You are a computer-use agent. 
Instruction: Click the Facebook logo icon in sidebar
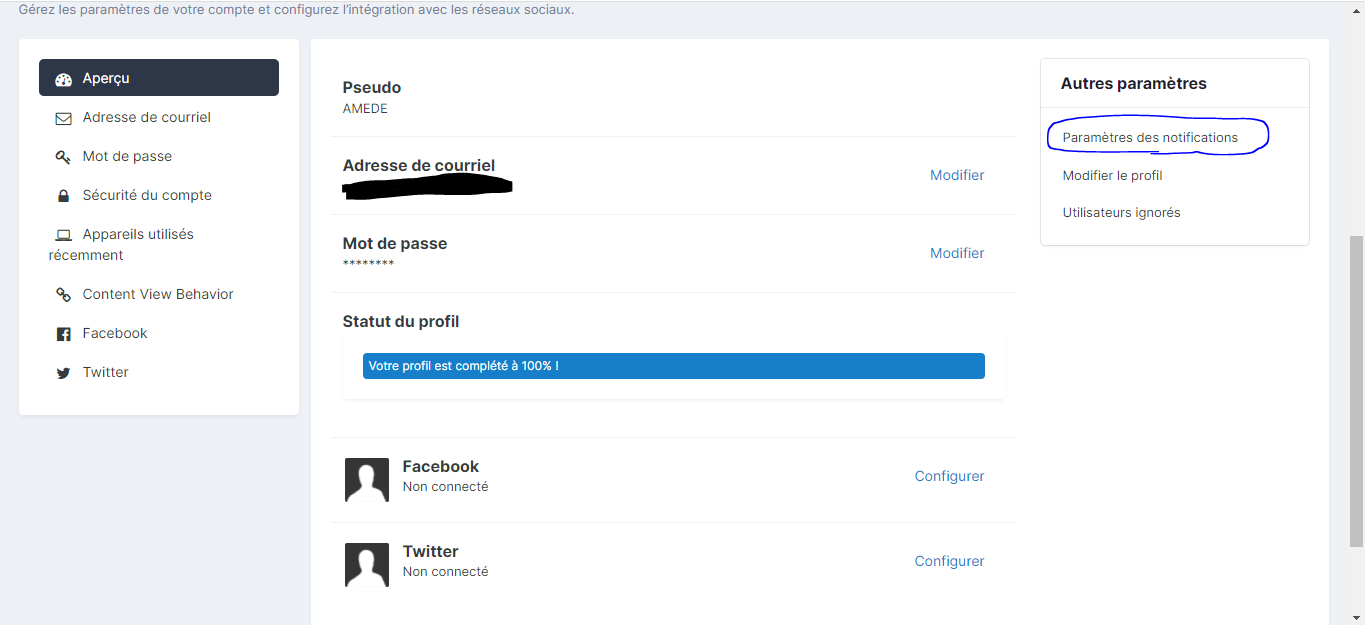pyautogui.click(x=63, y=334)
